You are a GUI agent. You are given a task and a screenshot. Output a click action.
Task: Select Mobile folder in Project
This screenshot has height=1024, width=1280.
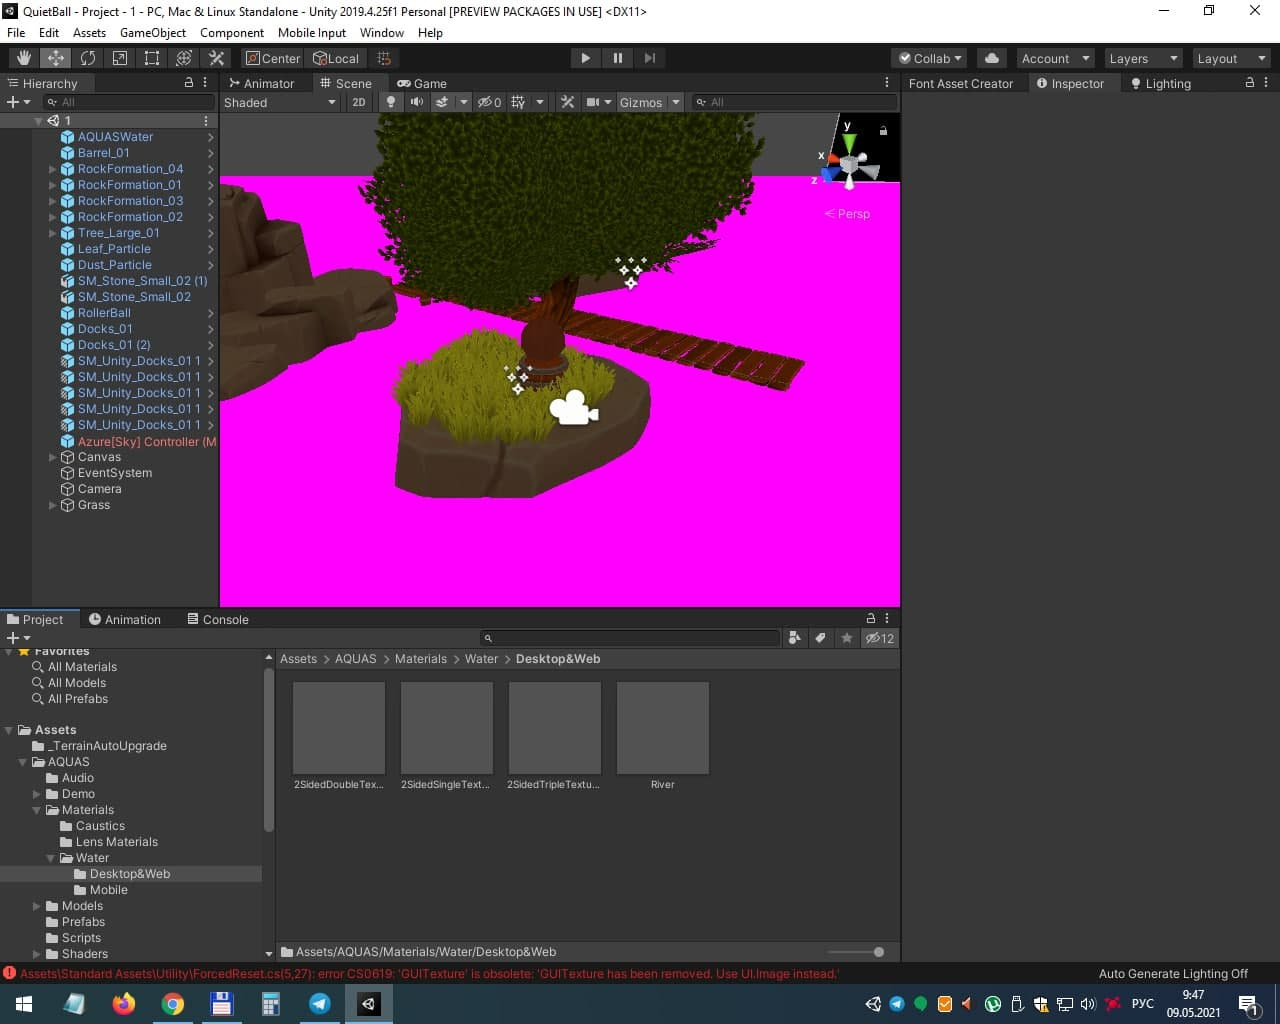[x=108, y=890]
